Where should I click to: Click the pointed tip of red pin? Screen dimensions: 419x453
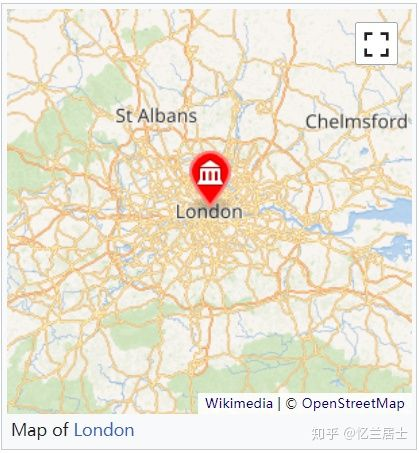click(210, 201)
